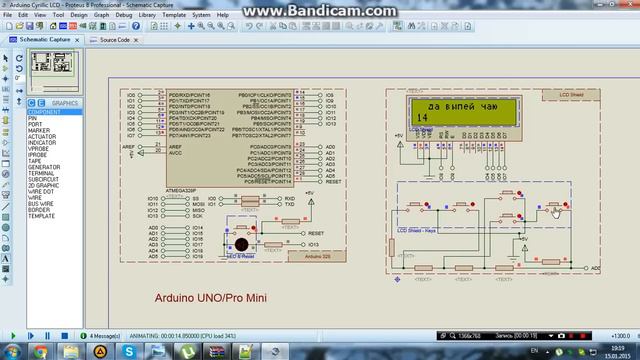Click the LCD display component

[464, 118]
